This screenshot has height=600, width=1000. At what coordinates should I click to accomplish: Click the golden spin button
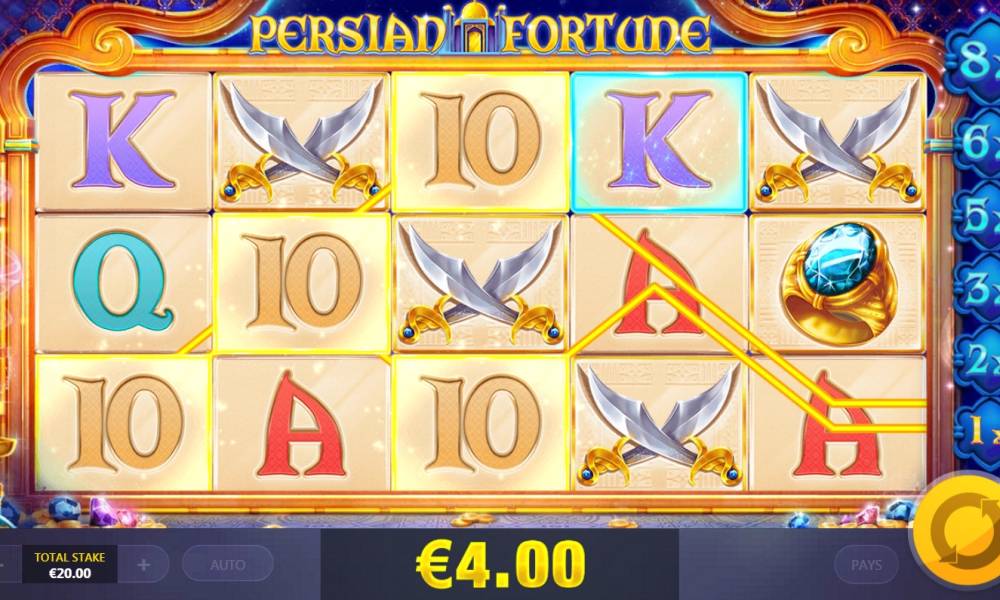962,530
